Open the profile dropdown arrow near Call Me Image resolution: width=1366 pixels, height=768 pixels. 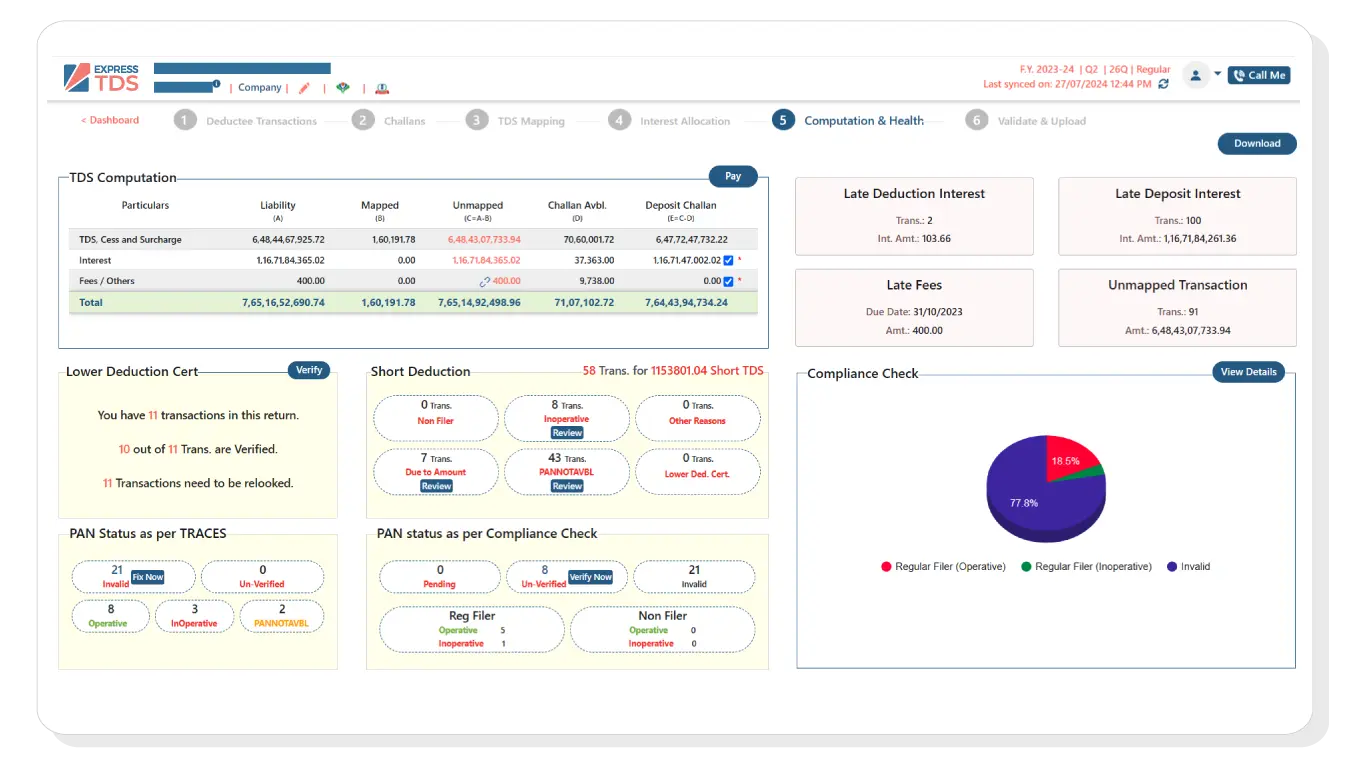pyautogui.click(x=1217, y=74)
